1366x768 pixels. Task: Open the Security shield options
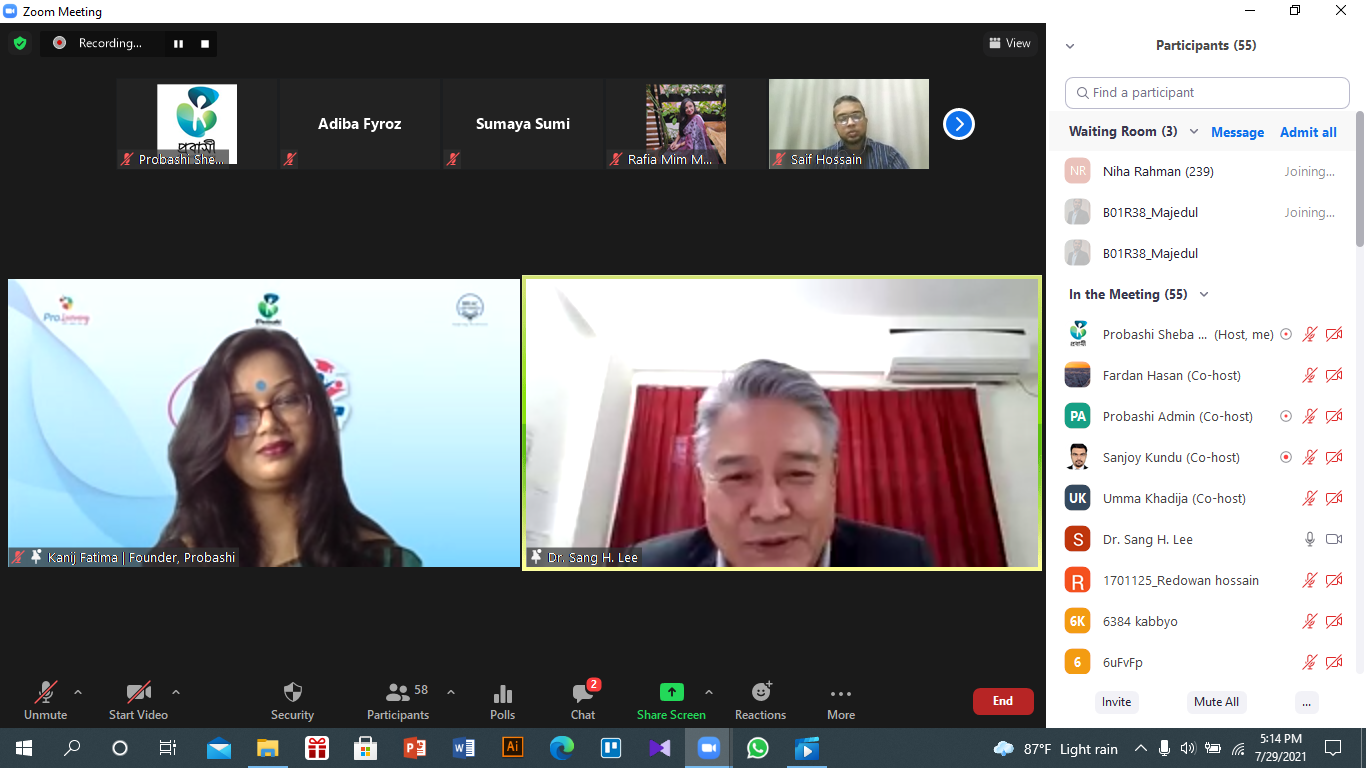coord(292,700)
